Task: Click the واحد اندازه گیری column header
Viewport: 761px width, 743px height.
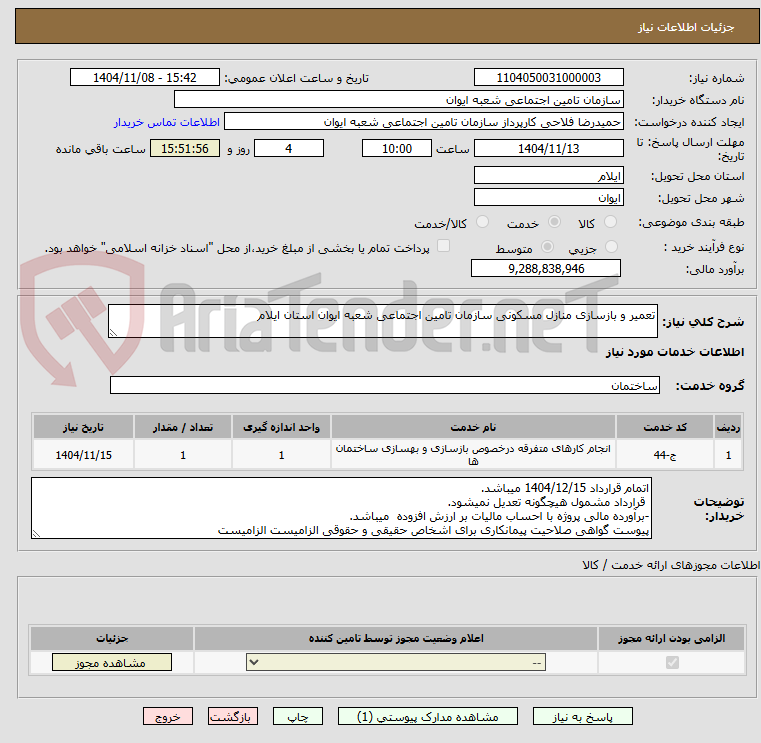Action: [281, 427]
